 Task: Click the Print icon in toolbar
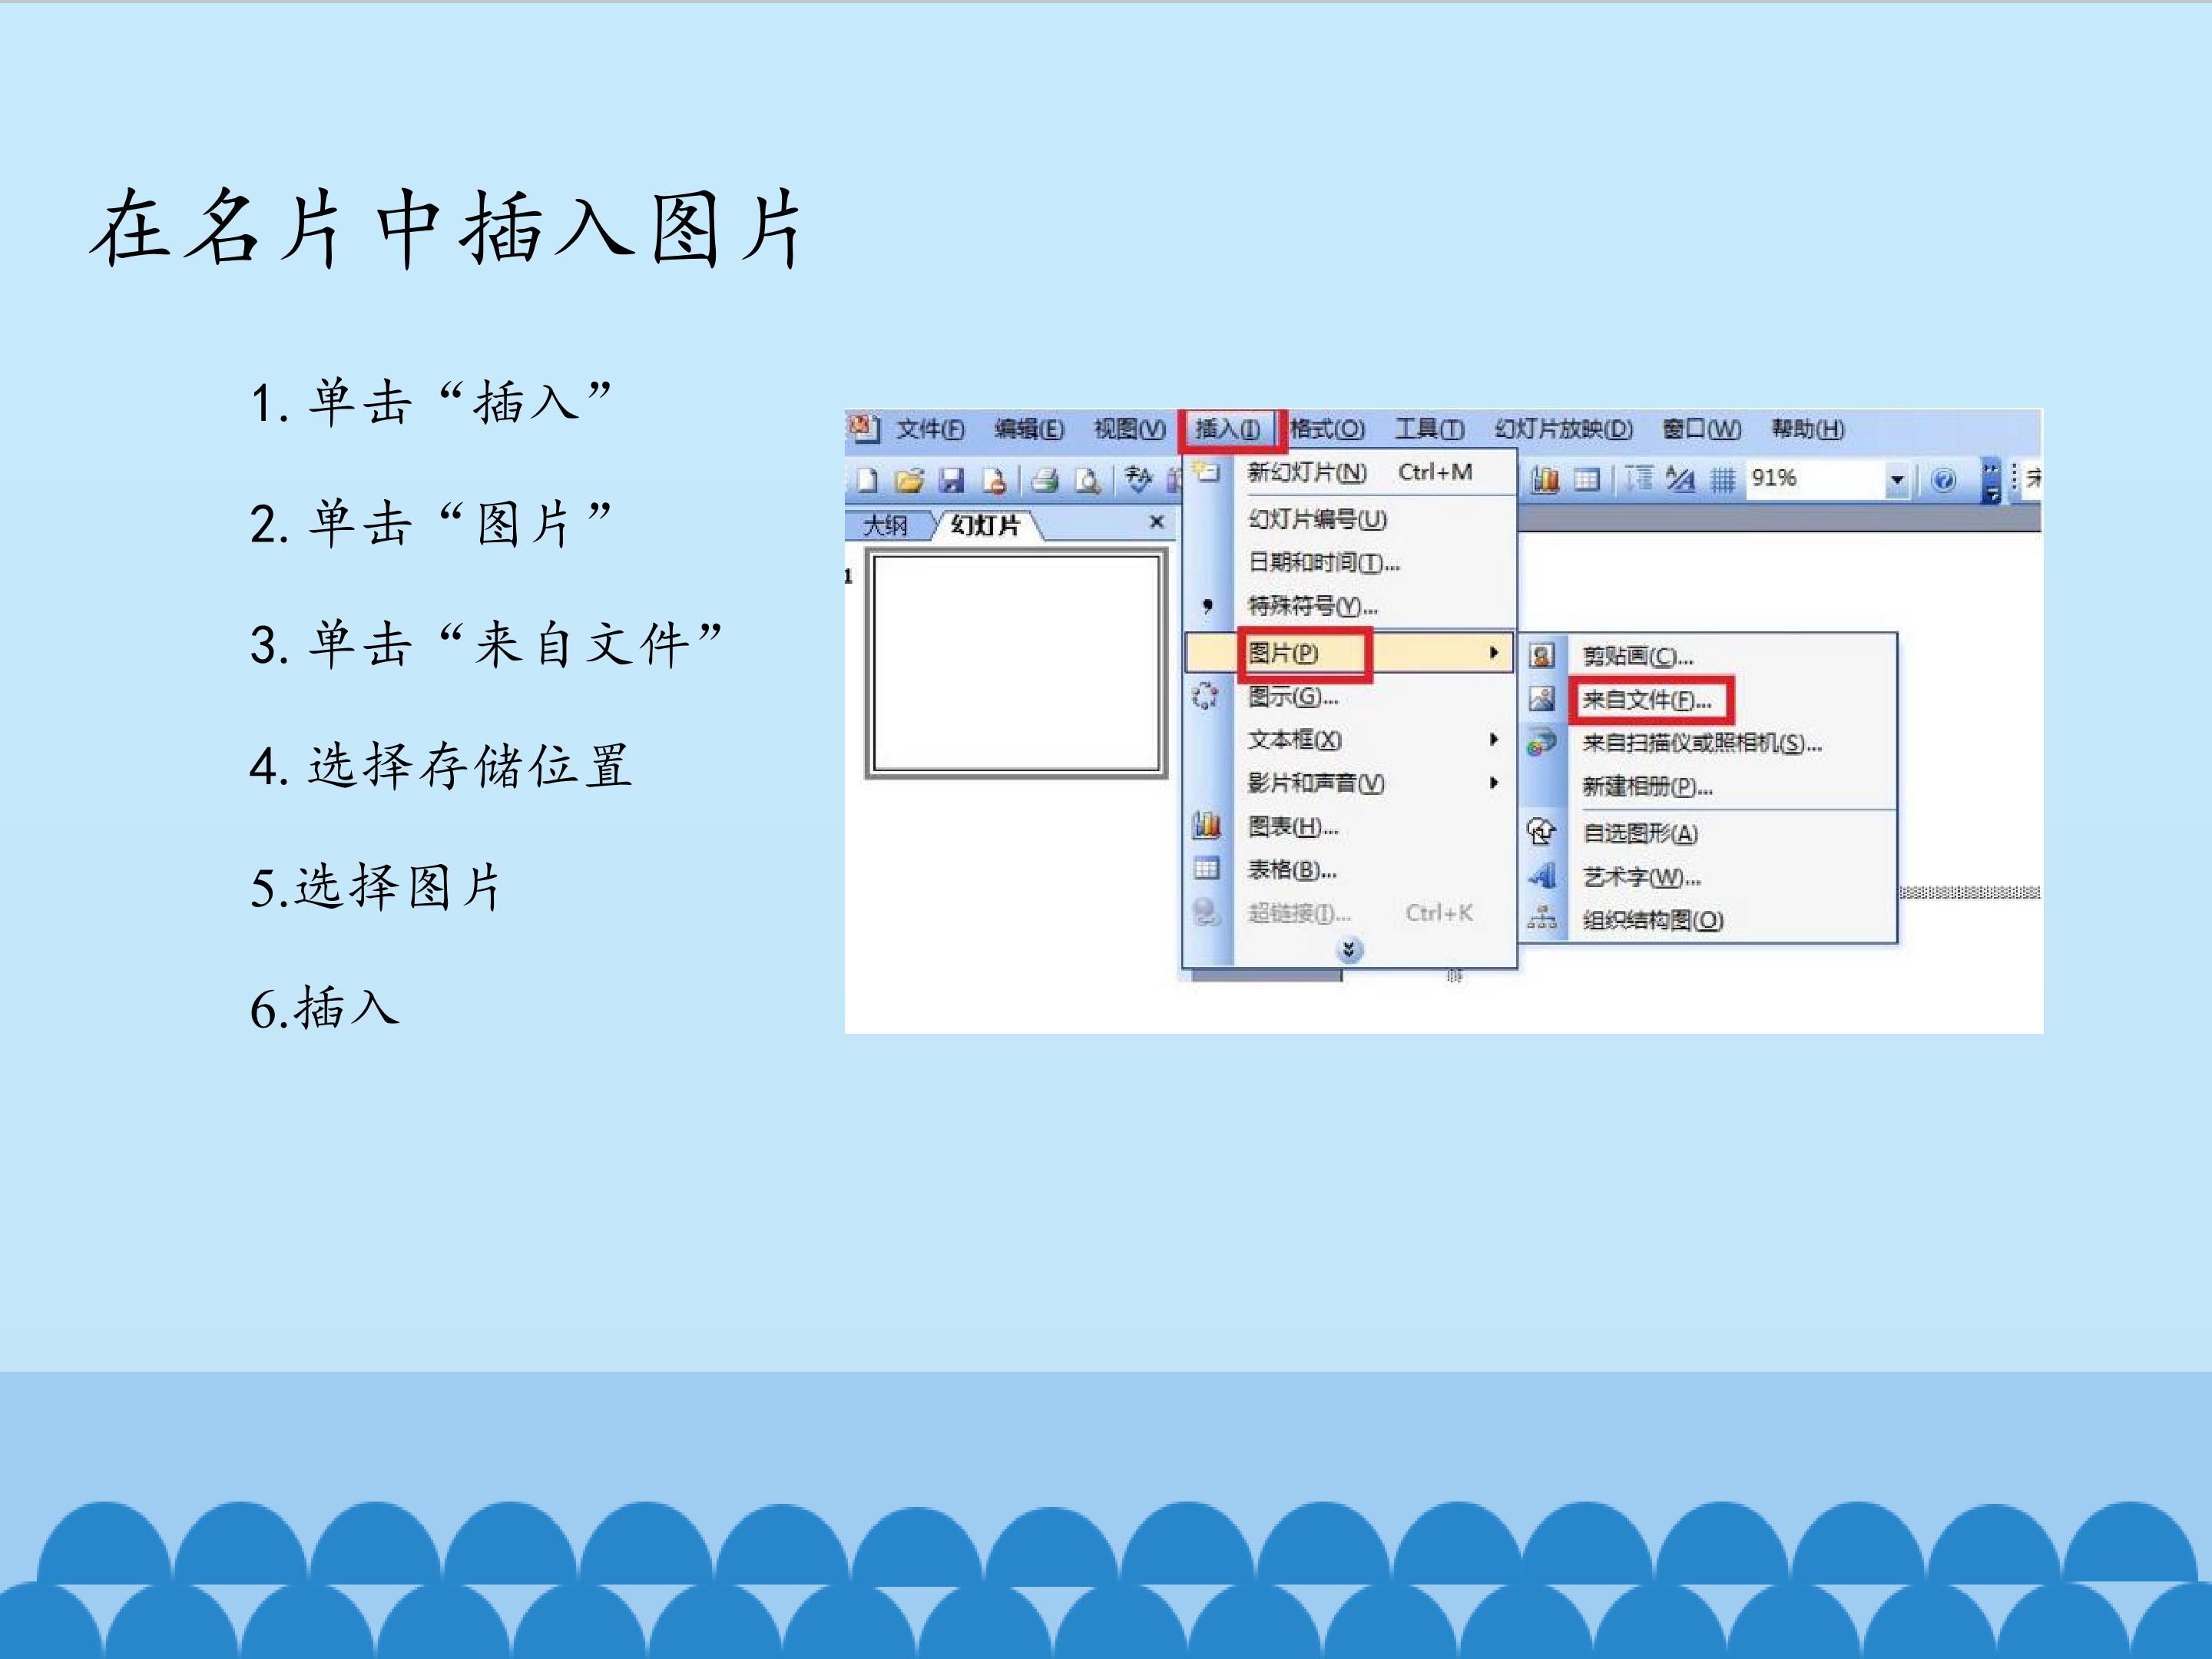click(x=1045, y=481)
